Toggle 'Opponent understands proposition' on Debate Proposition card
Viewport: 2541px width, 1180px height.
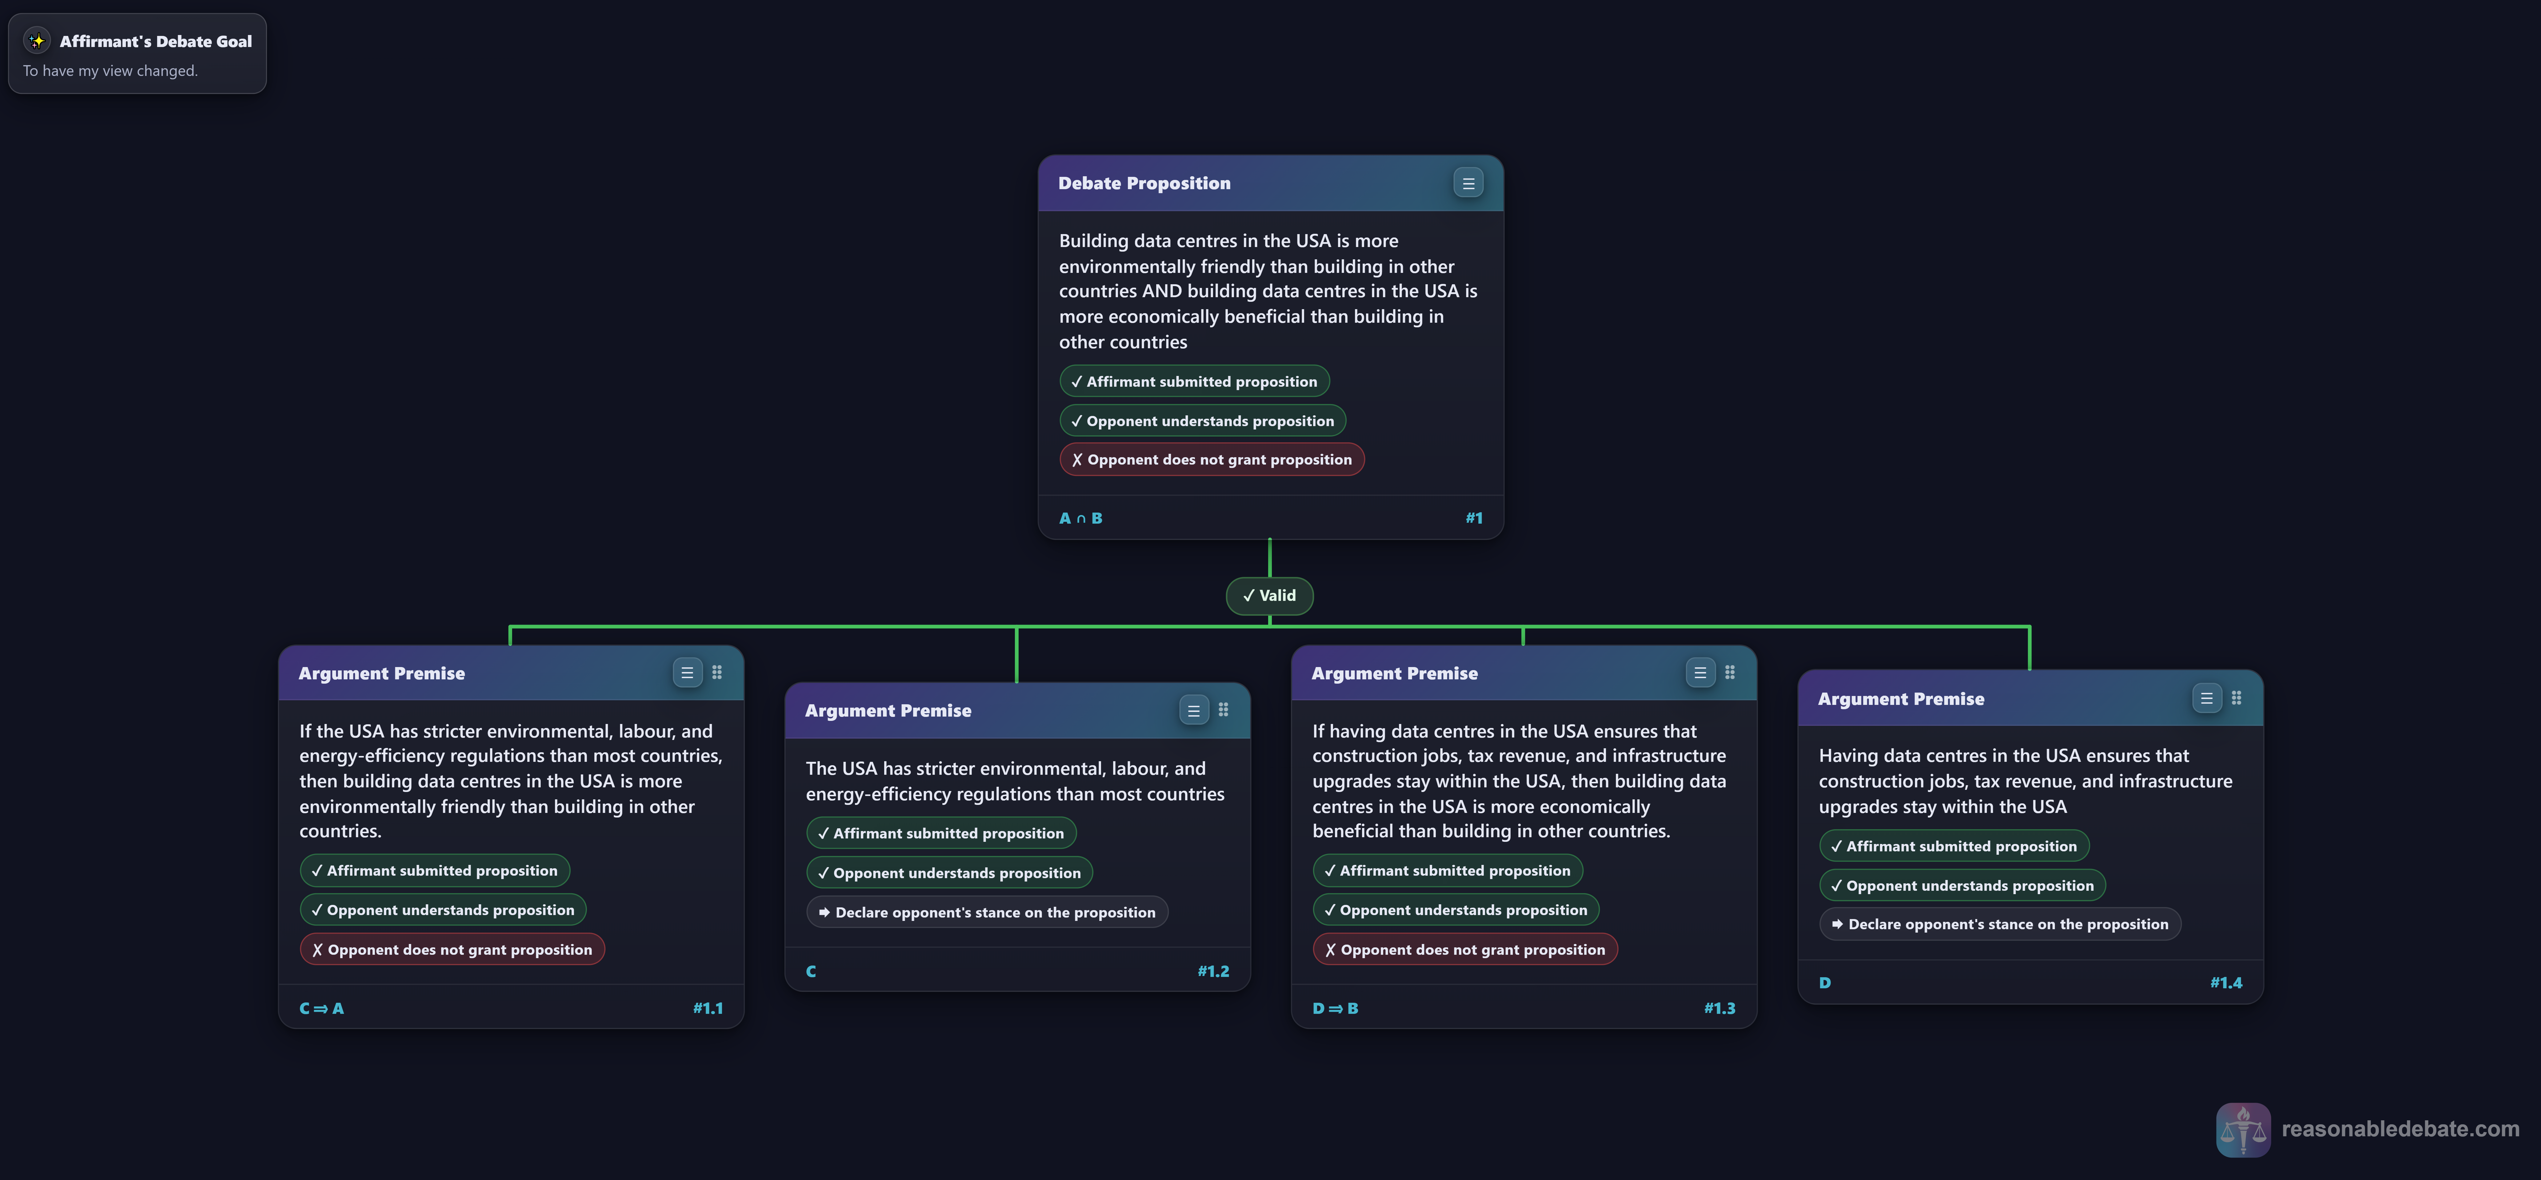coord(1202,421)
